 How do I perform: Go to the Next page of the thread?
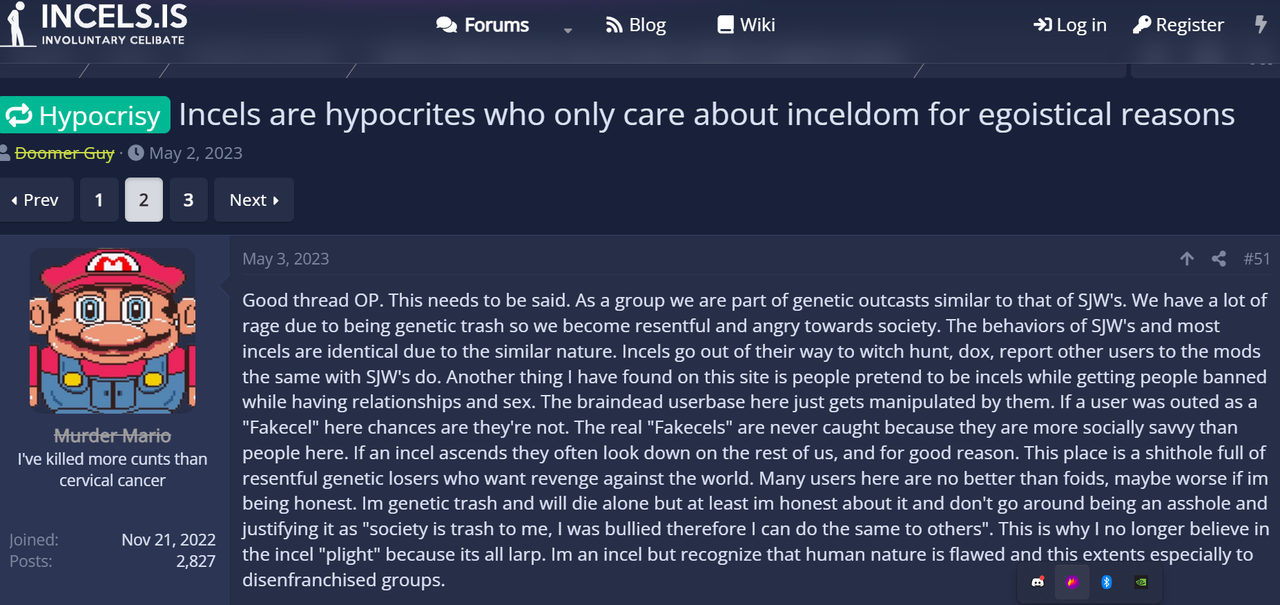click(x=254, y=200)
